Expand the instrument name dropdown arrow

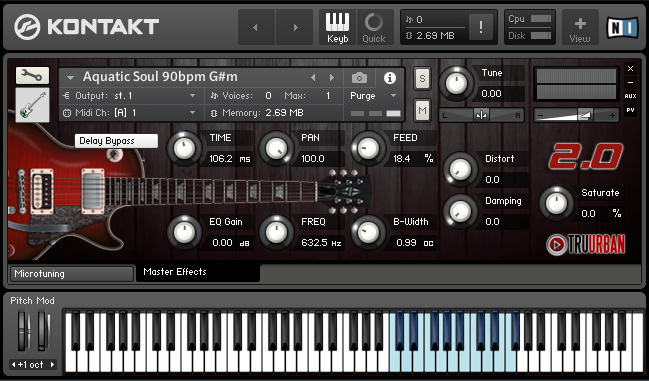(70, 77)
